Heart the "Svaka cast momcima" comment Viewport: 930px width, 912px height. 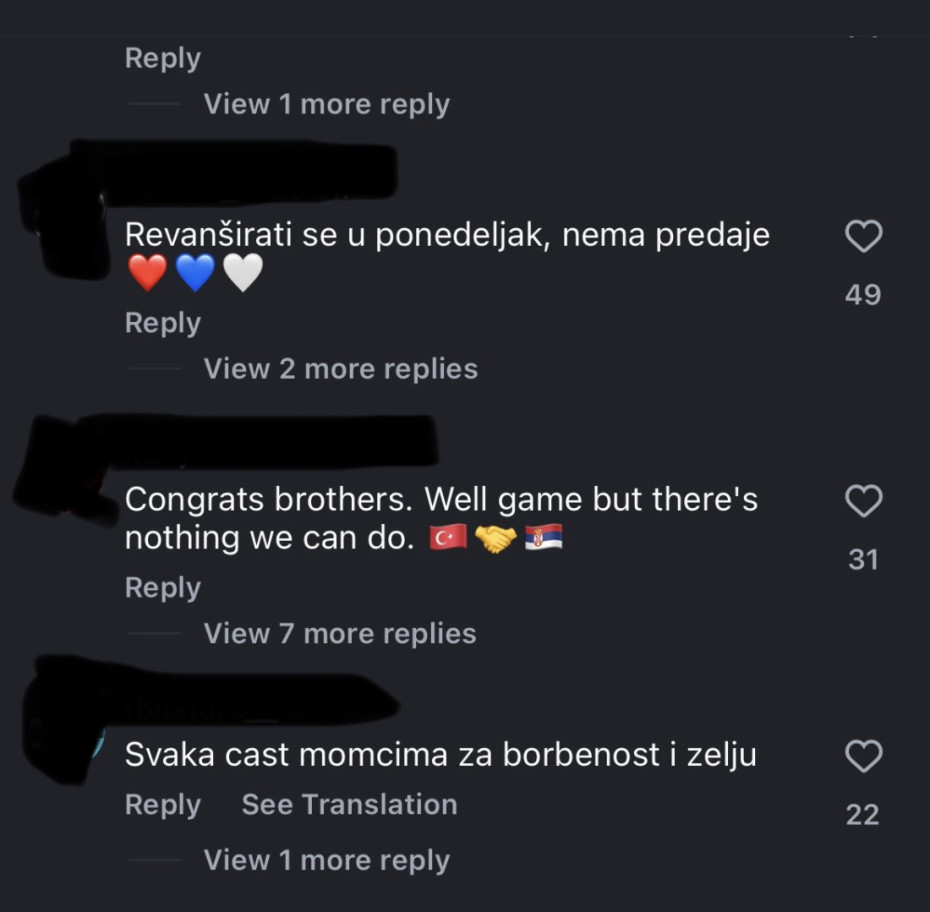coord(863,757)
